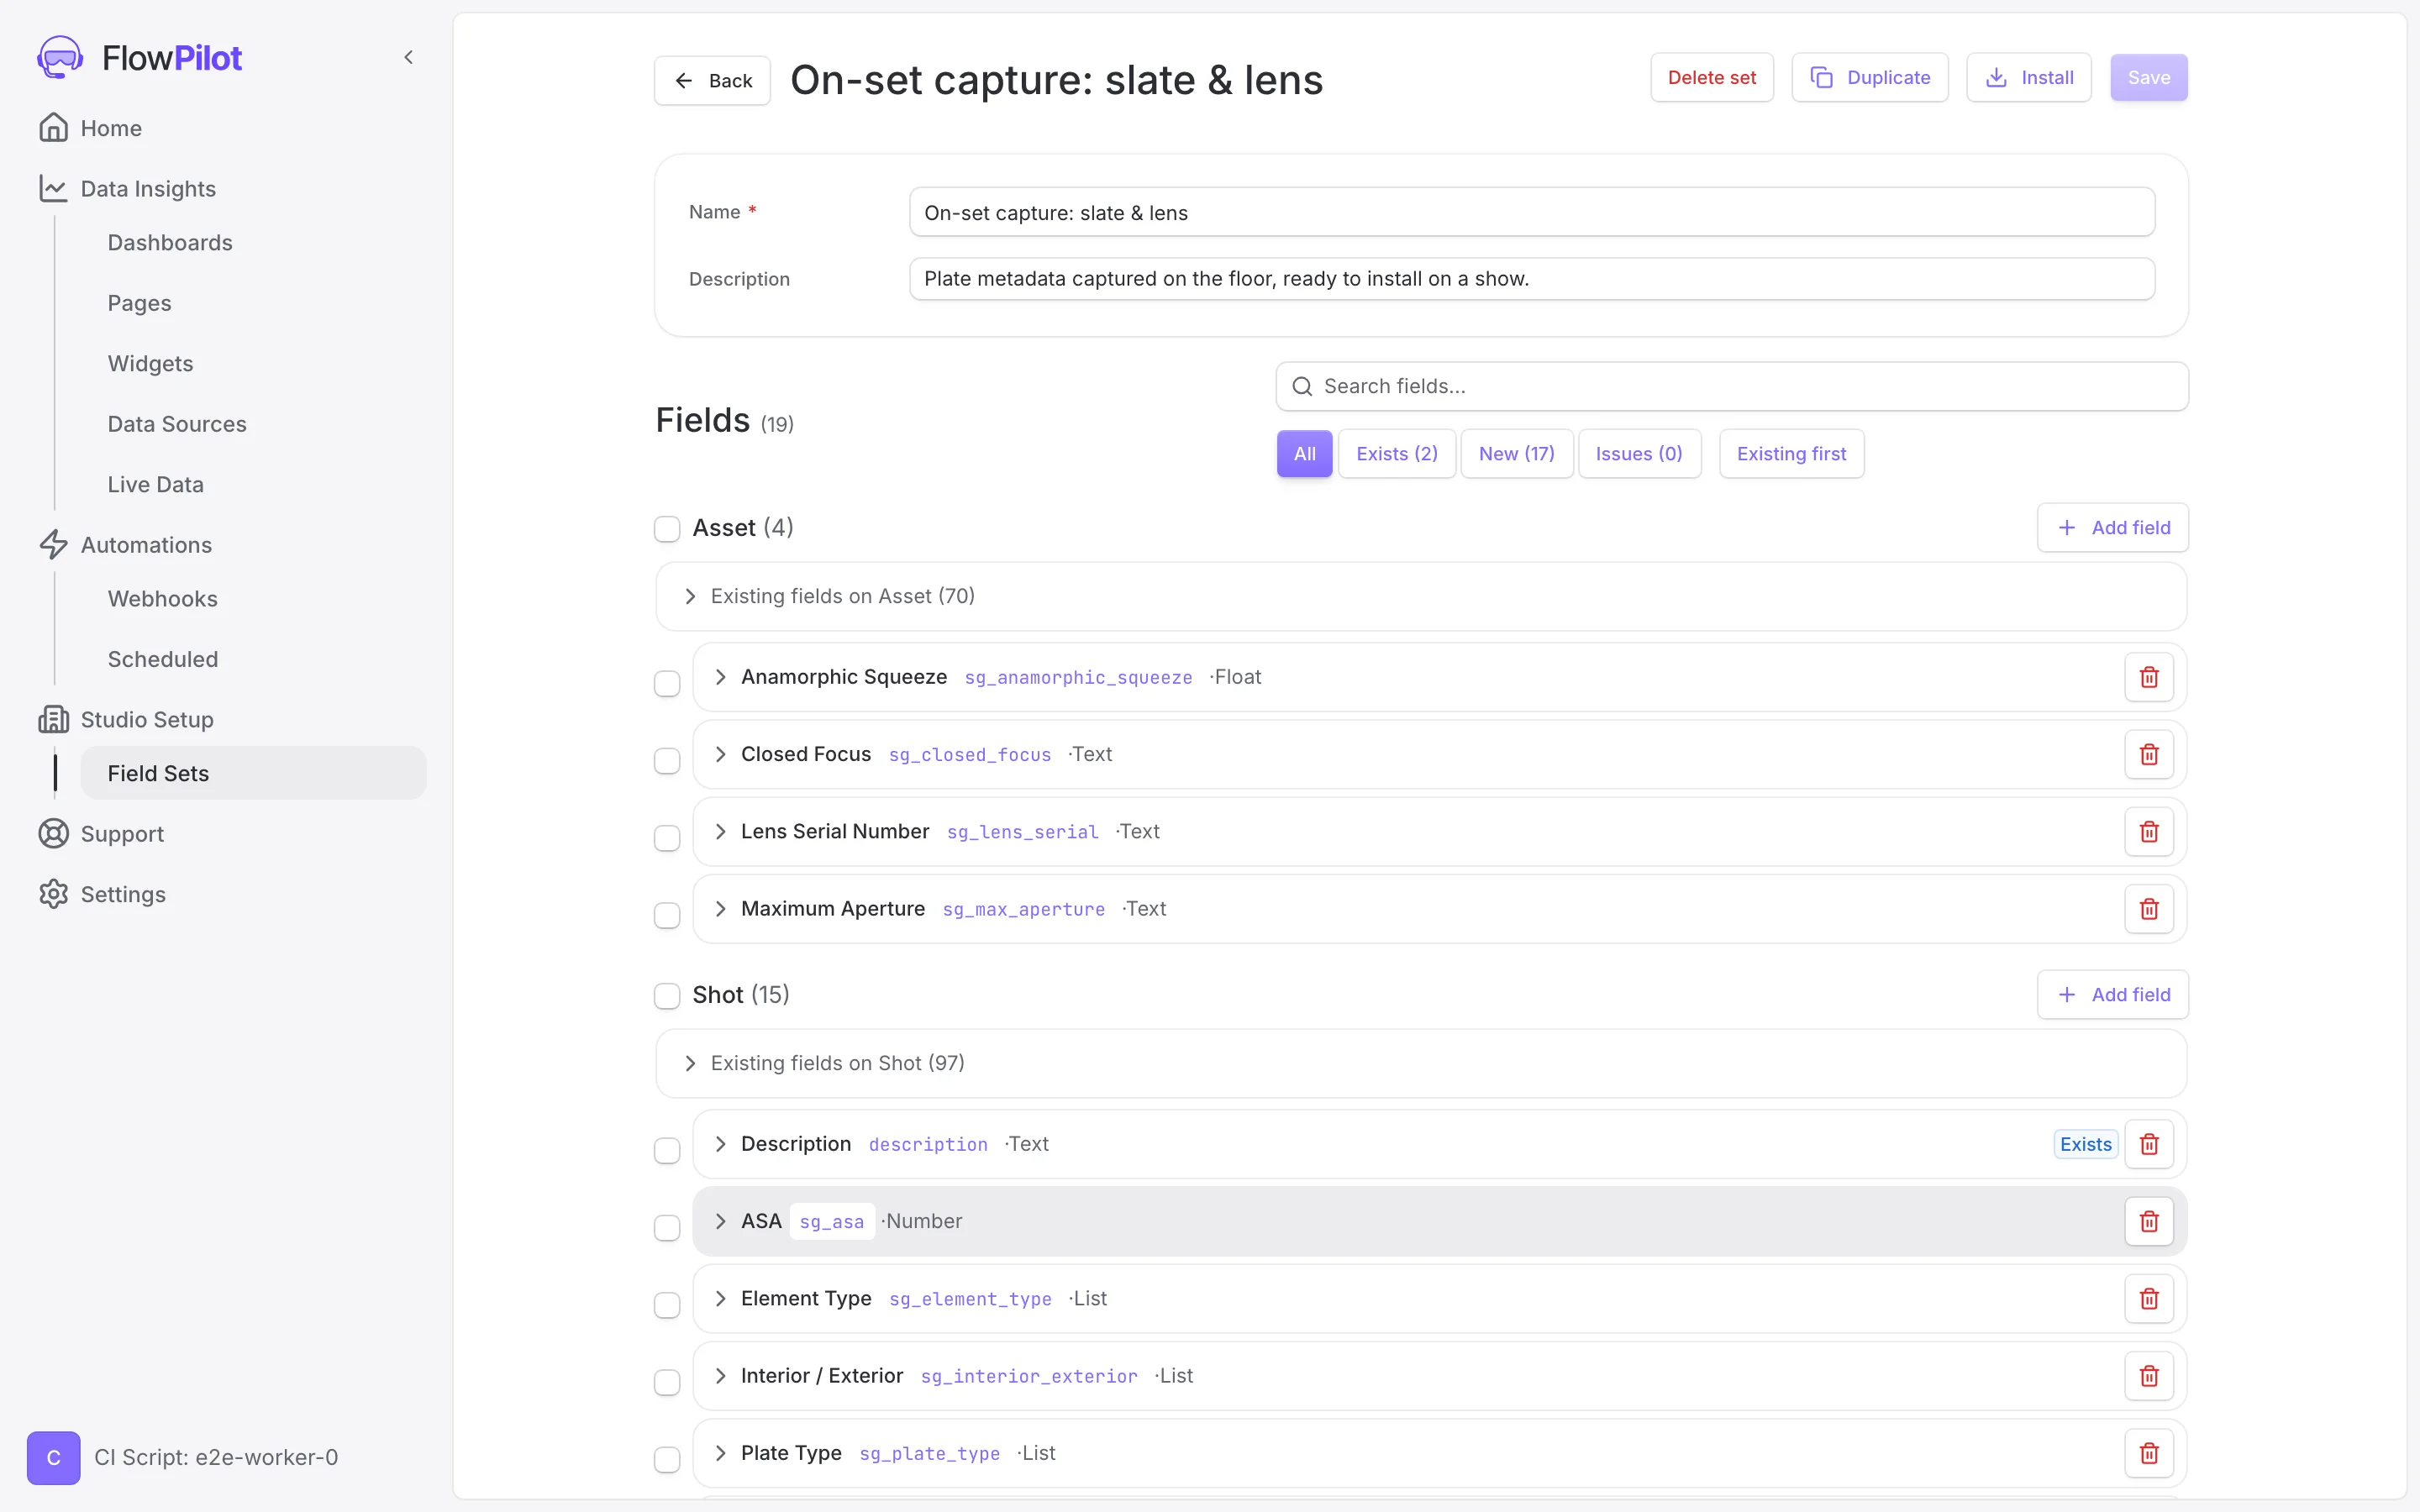Delete the Plate Type field
The height and width of the screenshot is (1512, 2420).
(2148, 1453)
